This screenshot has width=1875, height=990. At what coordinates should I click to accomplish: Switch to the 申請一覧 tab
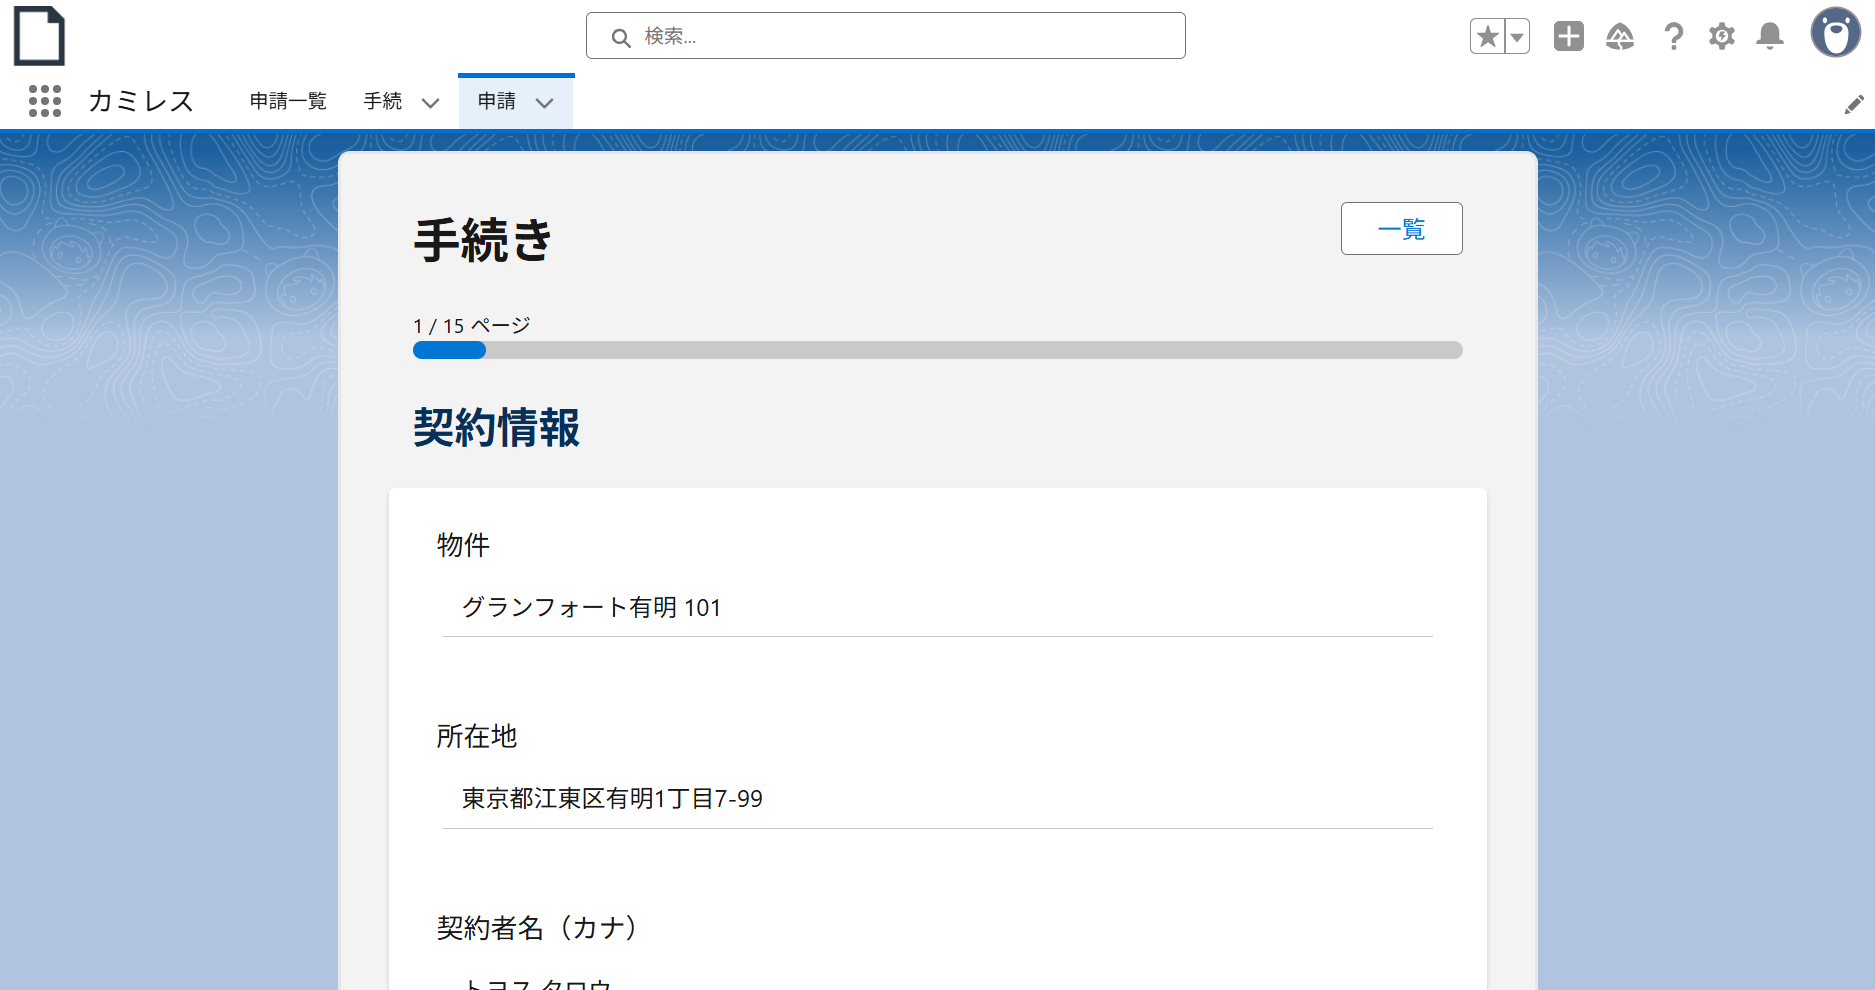[288, 101]
